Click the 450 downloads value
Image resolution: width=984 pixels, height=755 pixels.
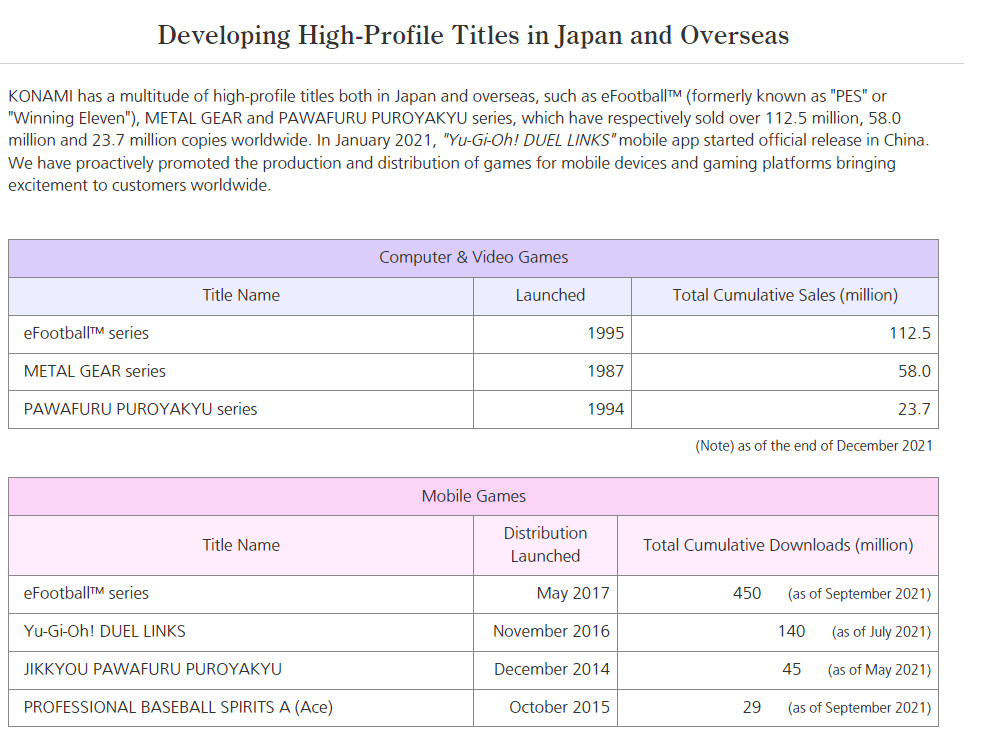tap(747, 593)
